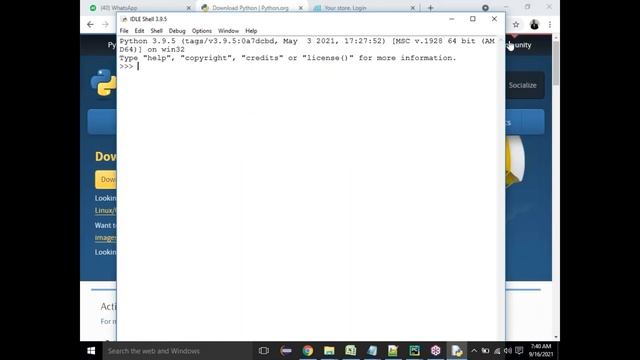Bookmark this page with the star icon

pos(516,25)
